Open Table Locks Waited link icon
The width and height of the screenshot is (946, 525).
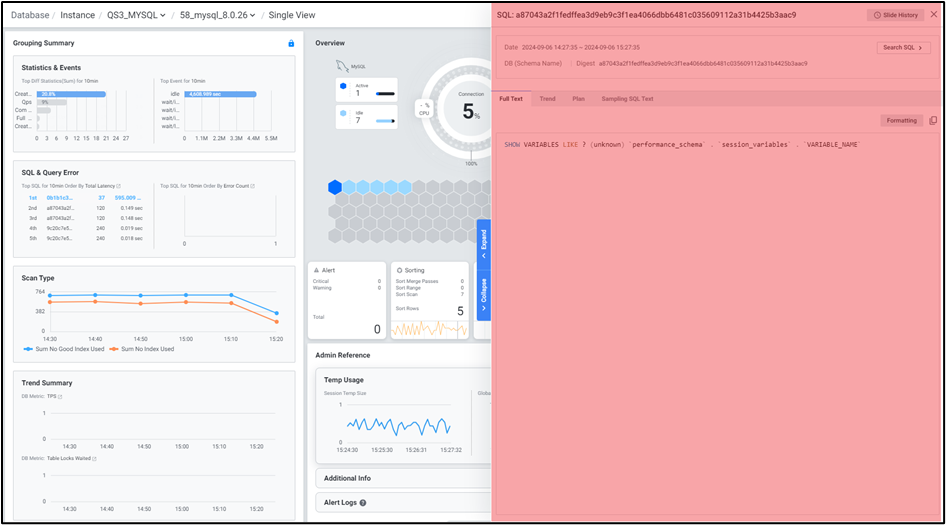click(x=94, y=458)
